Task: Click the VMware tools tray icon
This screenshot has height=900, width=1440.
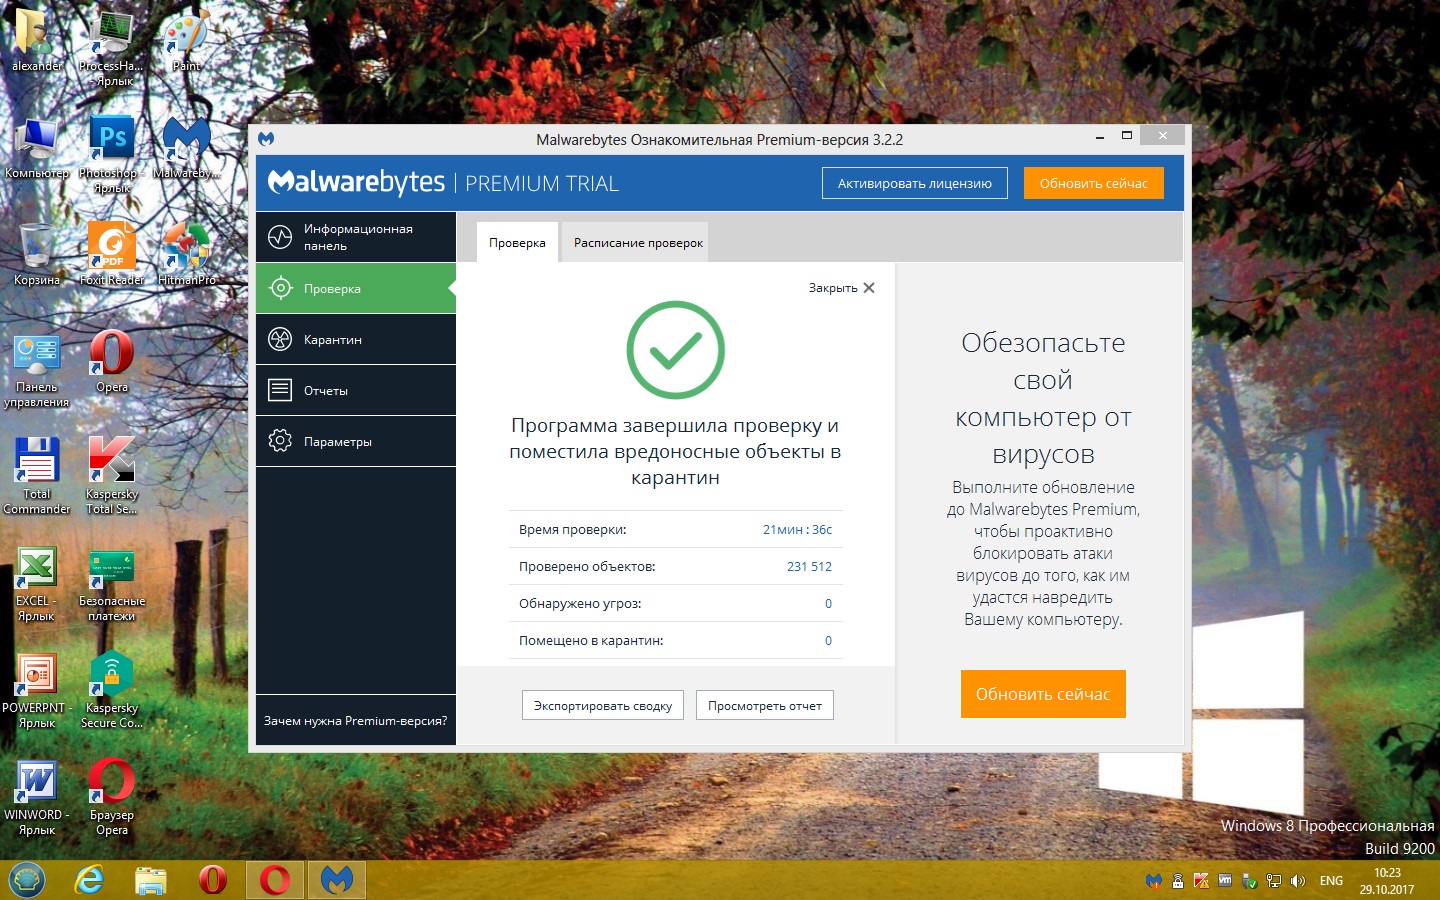Action: (1226, 881)
